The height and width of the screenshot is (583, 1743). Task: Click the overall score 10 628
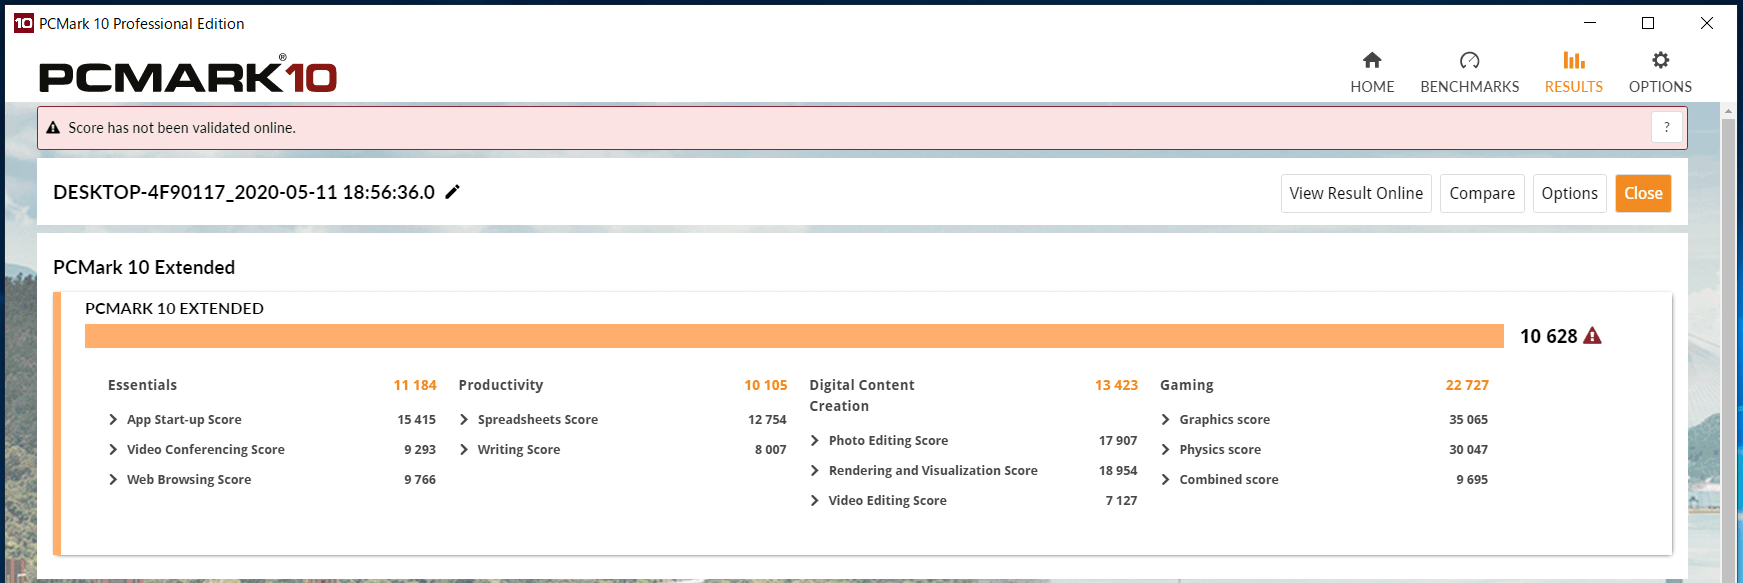point(1548,336)
